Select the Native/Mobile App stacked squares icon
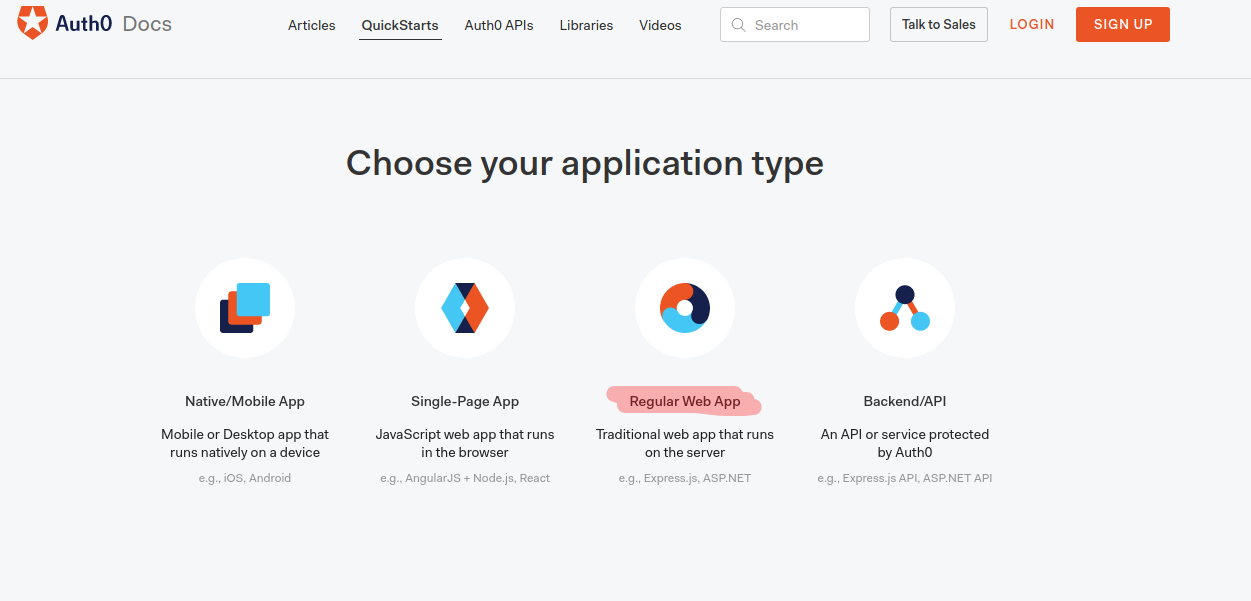The height and width of the screenshot is (601, 1251). pyautogui.click(x=245, y=308)
